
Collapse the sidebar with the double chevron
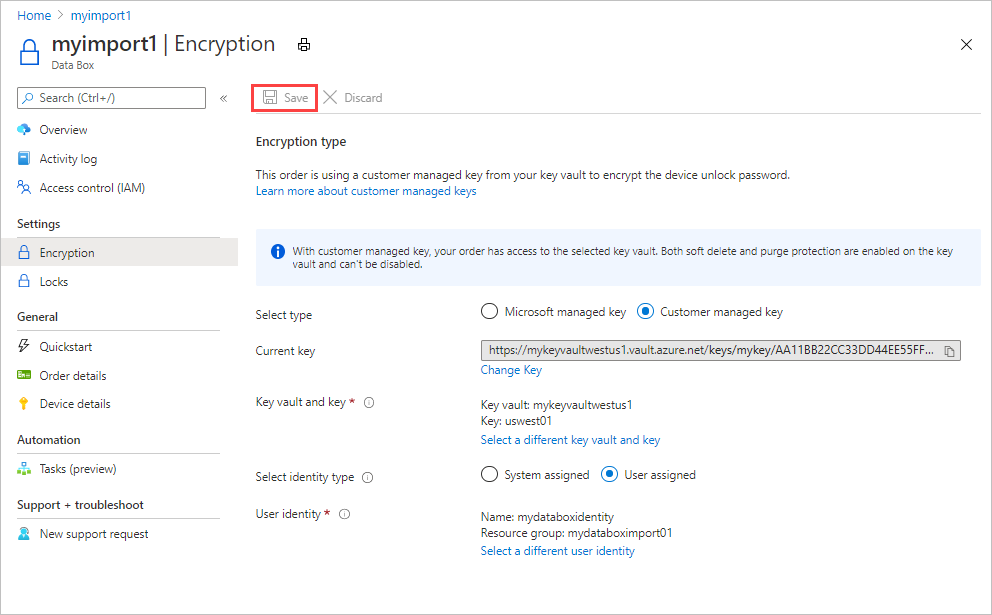click(223, 98)
